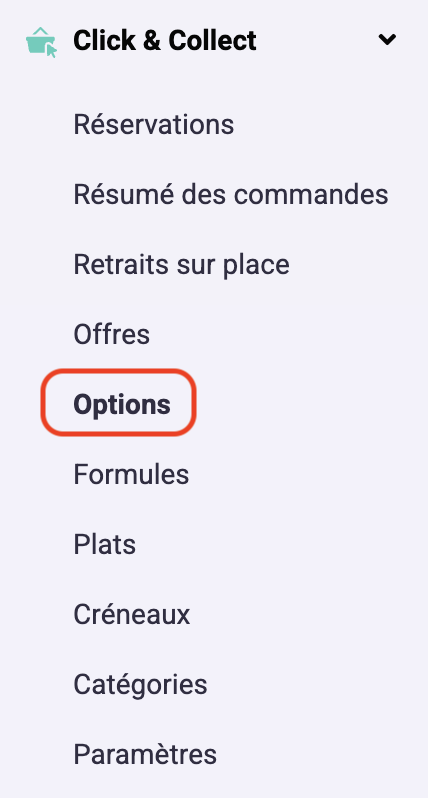
Task: Select the Click & Collect header title
Action: pos(164,41)
